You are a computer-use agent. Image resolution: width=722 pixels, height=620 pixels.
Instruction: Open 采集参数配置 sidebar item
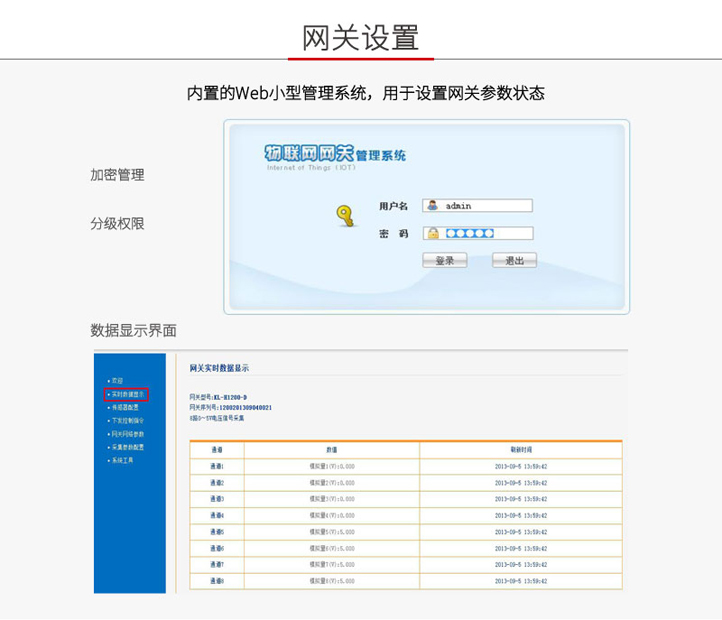click(x=126, y=447)
